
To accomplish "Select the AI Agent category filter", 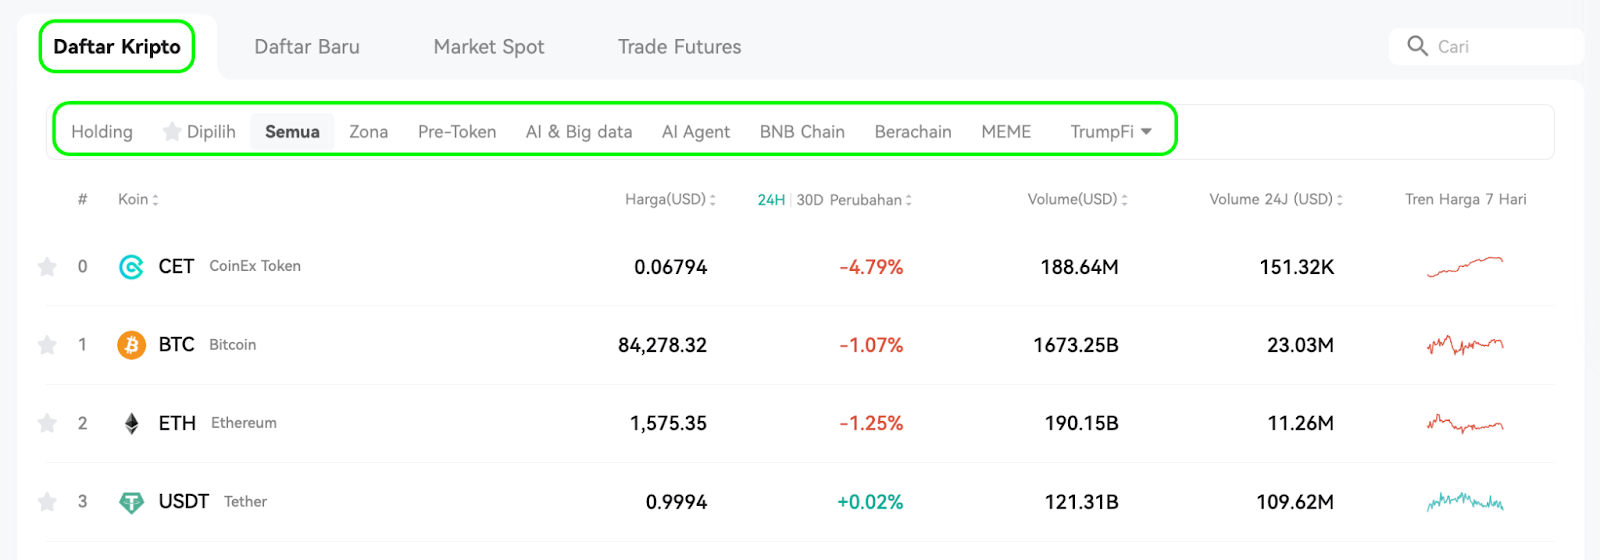I will pyautogui.click(x=696, y=132).
